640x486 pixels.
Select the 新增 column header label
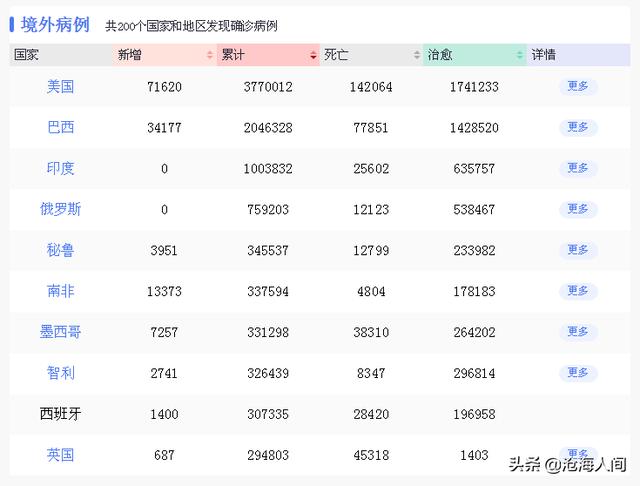(129, 55)
